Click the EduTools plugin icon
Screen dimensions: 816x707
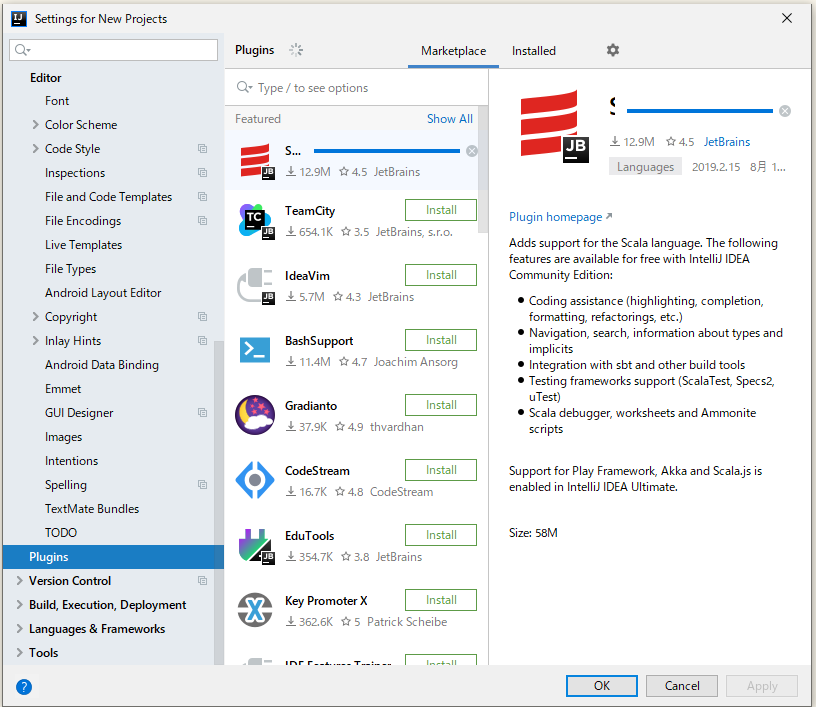pos(256,546)
